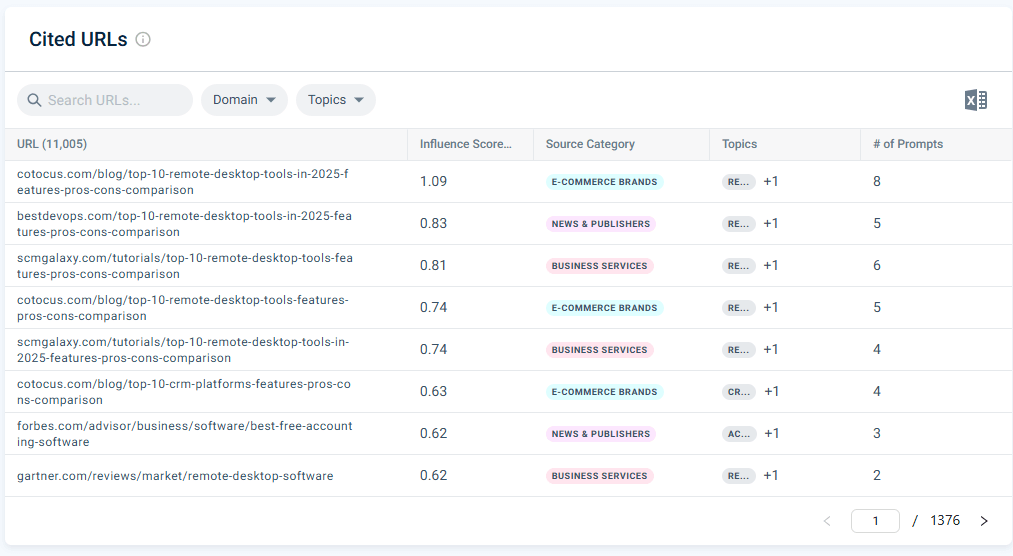Viewport: 1013px width, 556px height.
Task: Open the Topics filter dropdown
Action: pyautogui.click(x=336, y=100)
